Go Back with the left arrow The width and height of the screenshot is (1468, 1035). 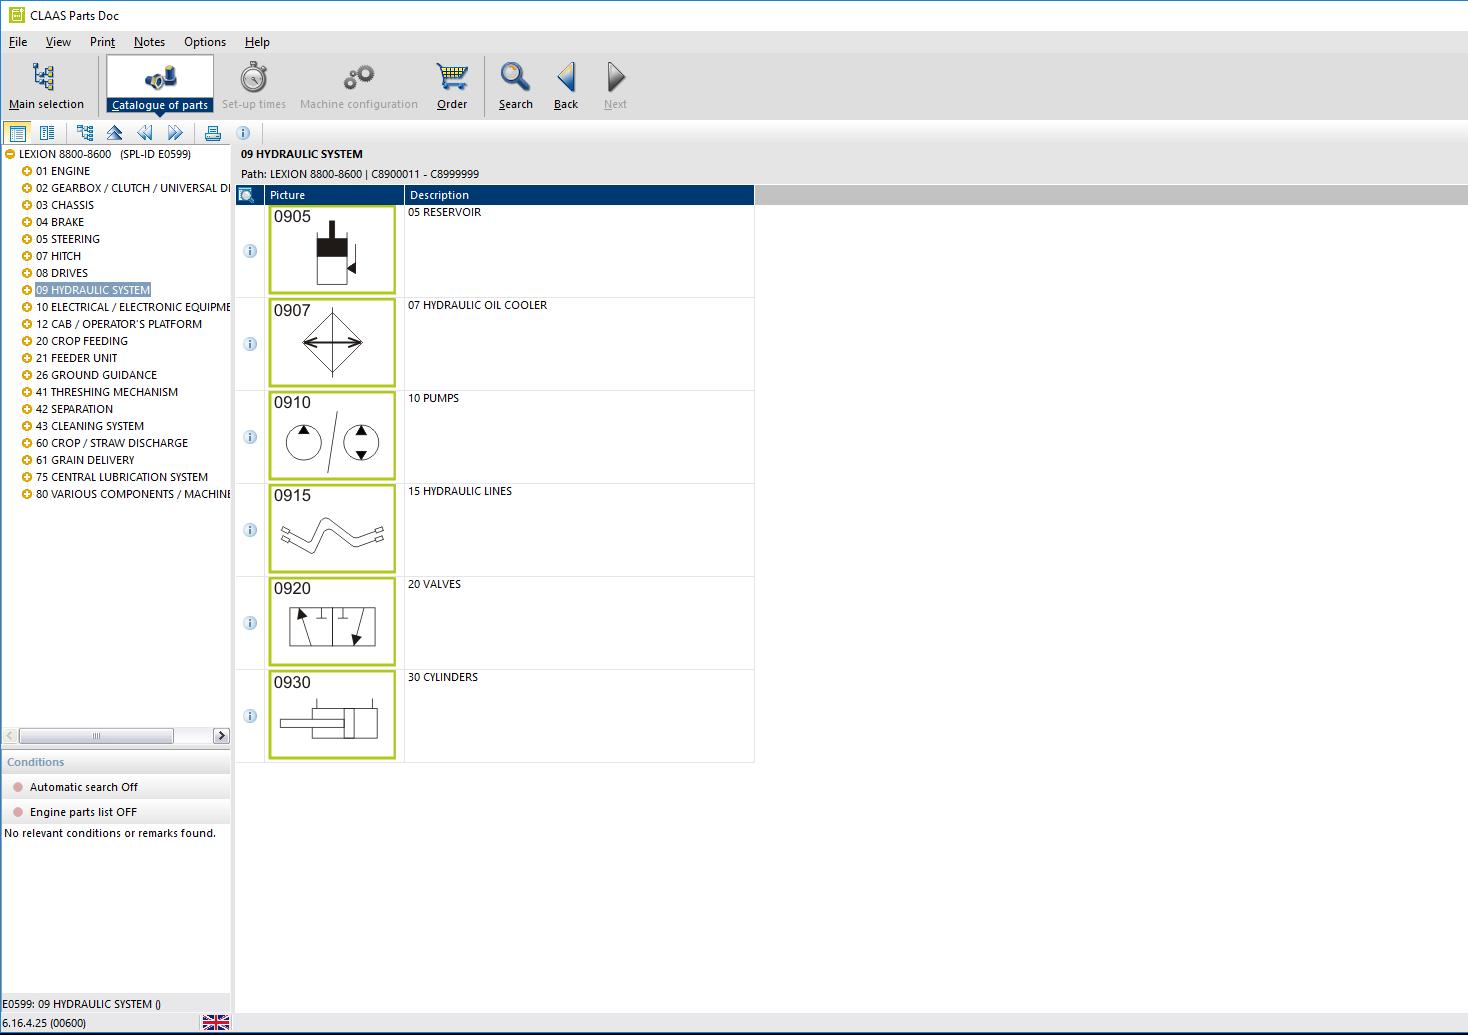566,85
